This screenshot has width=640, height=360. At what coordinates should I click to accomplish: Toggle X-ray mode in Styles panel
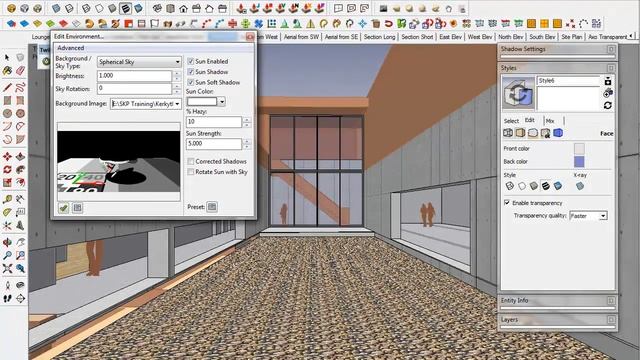580,186
